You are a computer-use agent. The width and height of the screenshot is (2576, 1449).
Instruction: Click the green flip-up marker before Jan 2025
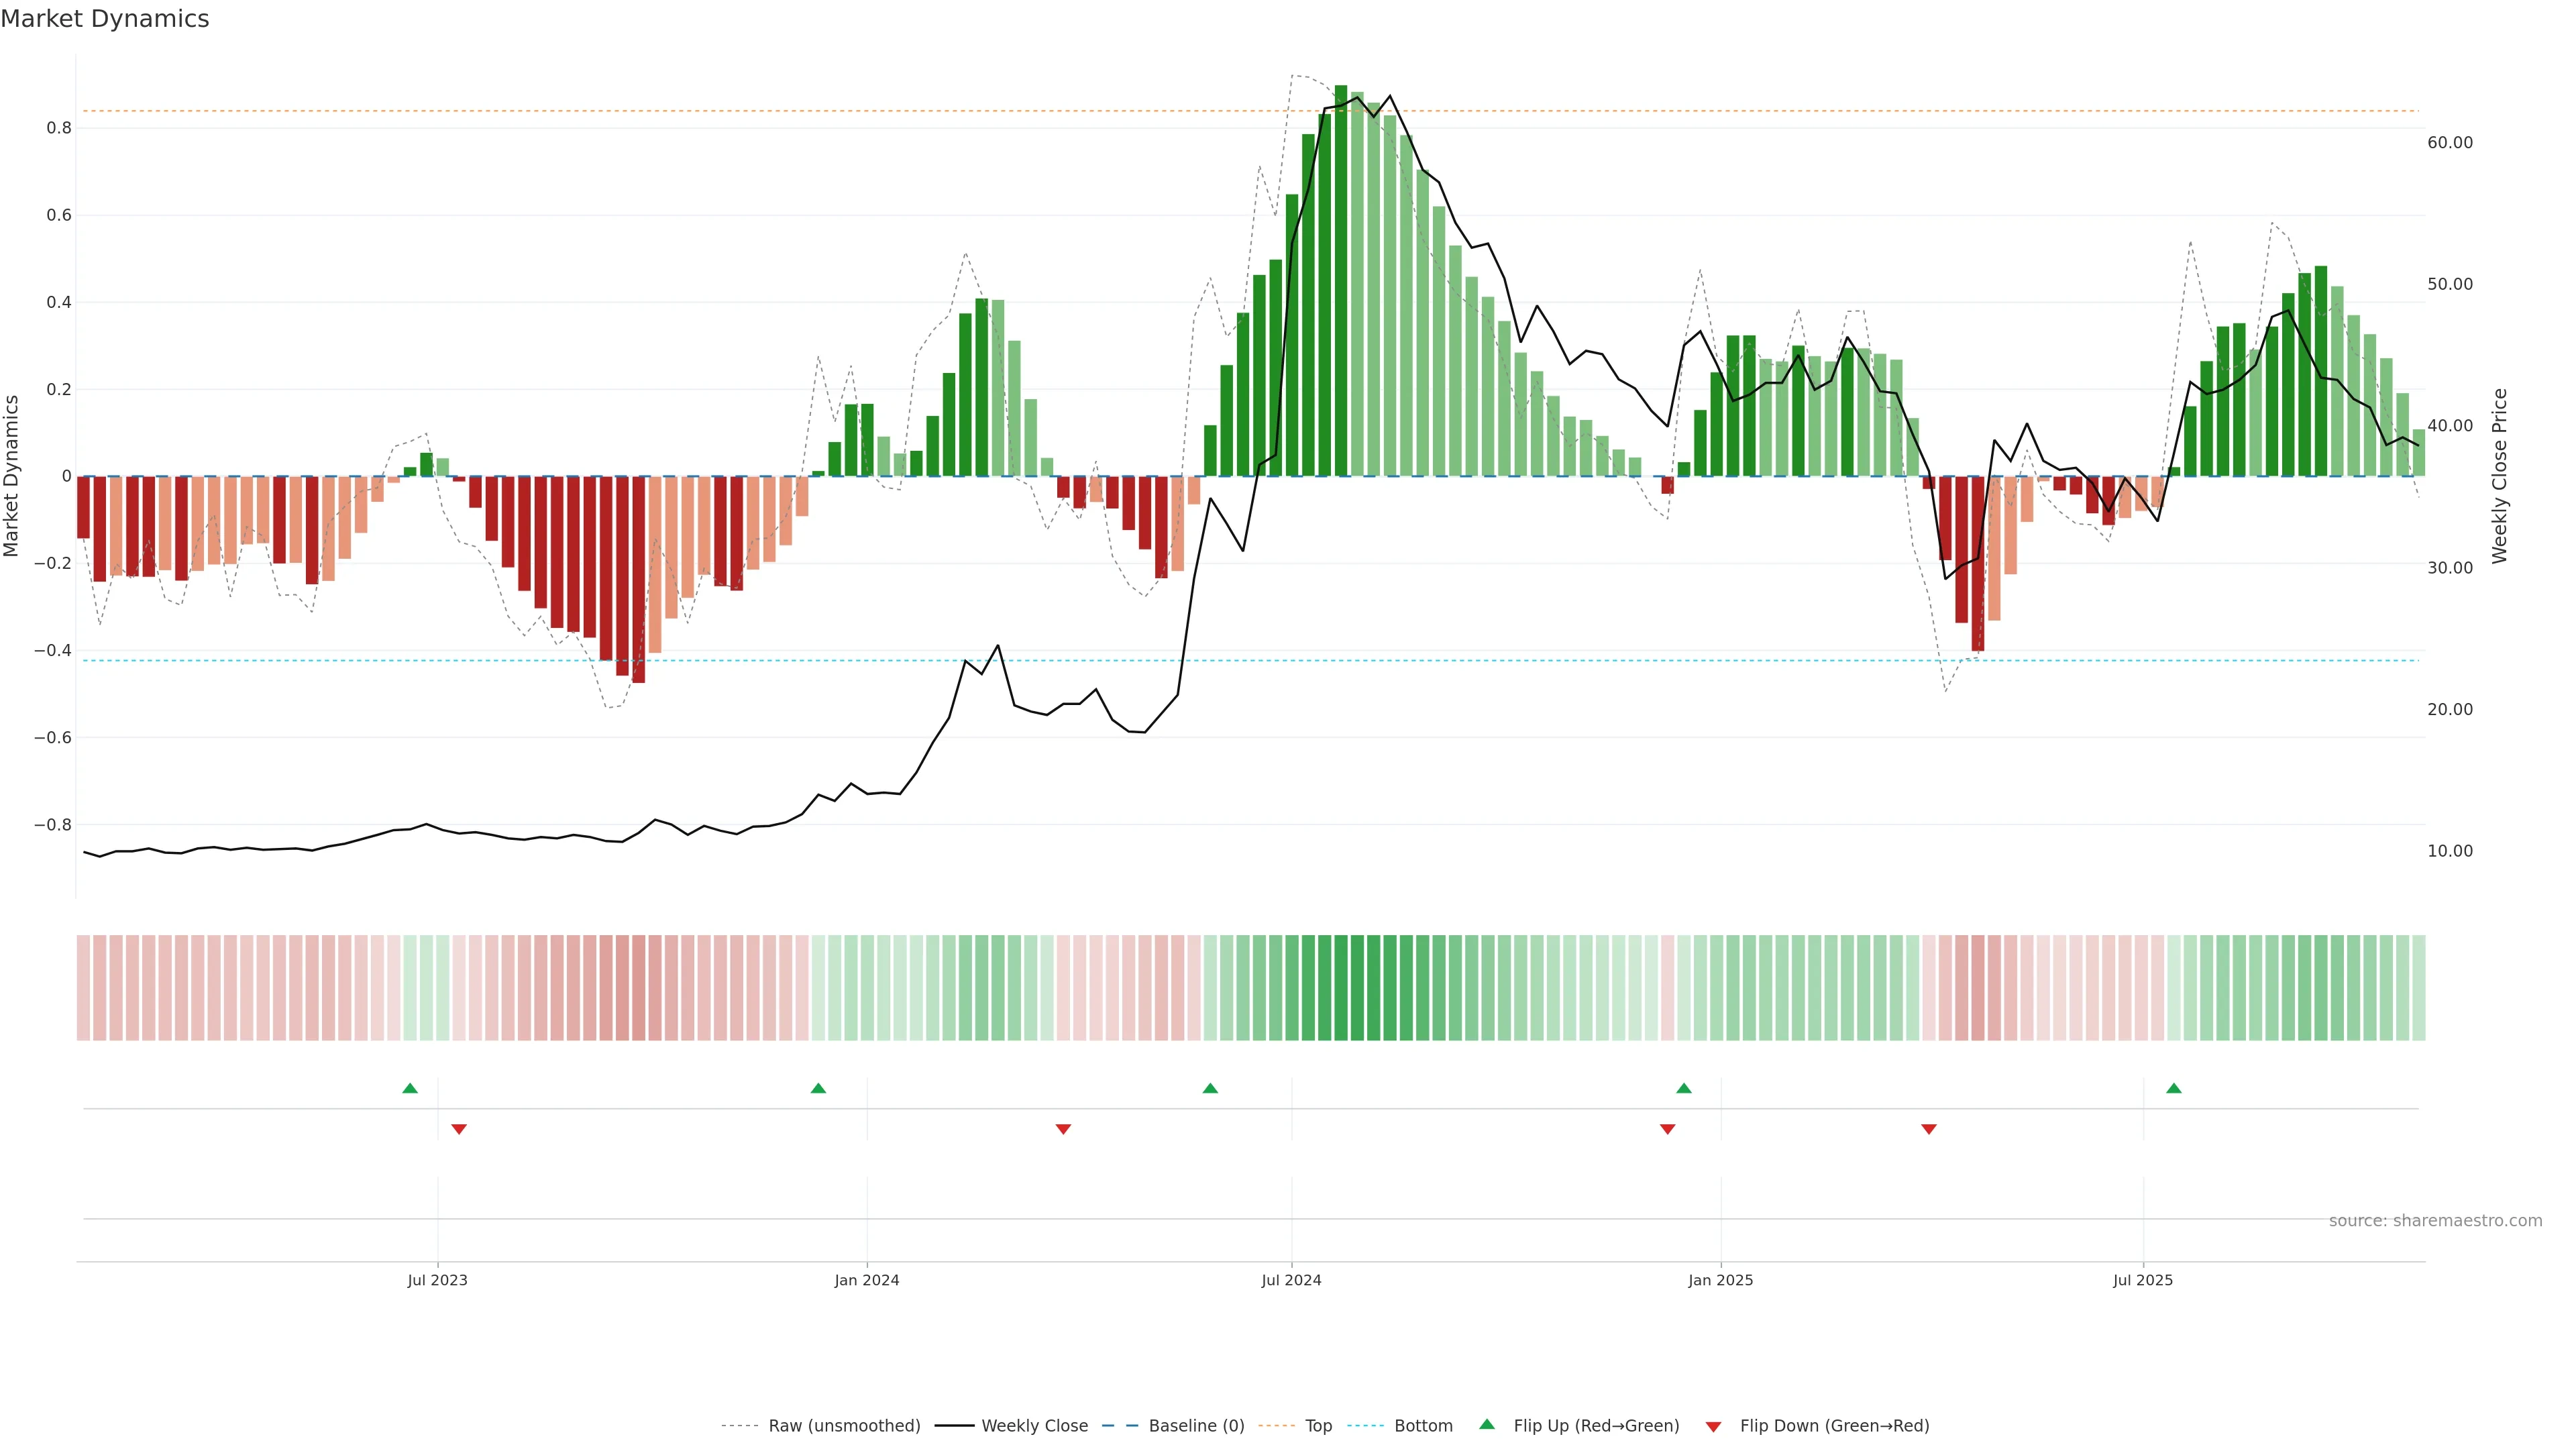(x=1684, y=1088)
